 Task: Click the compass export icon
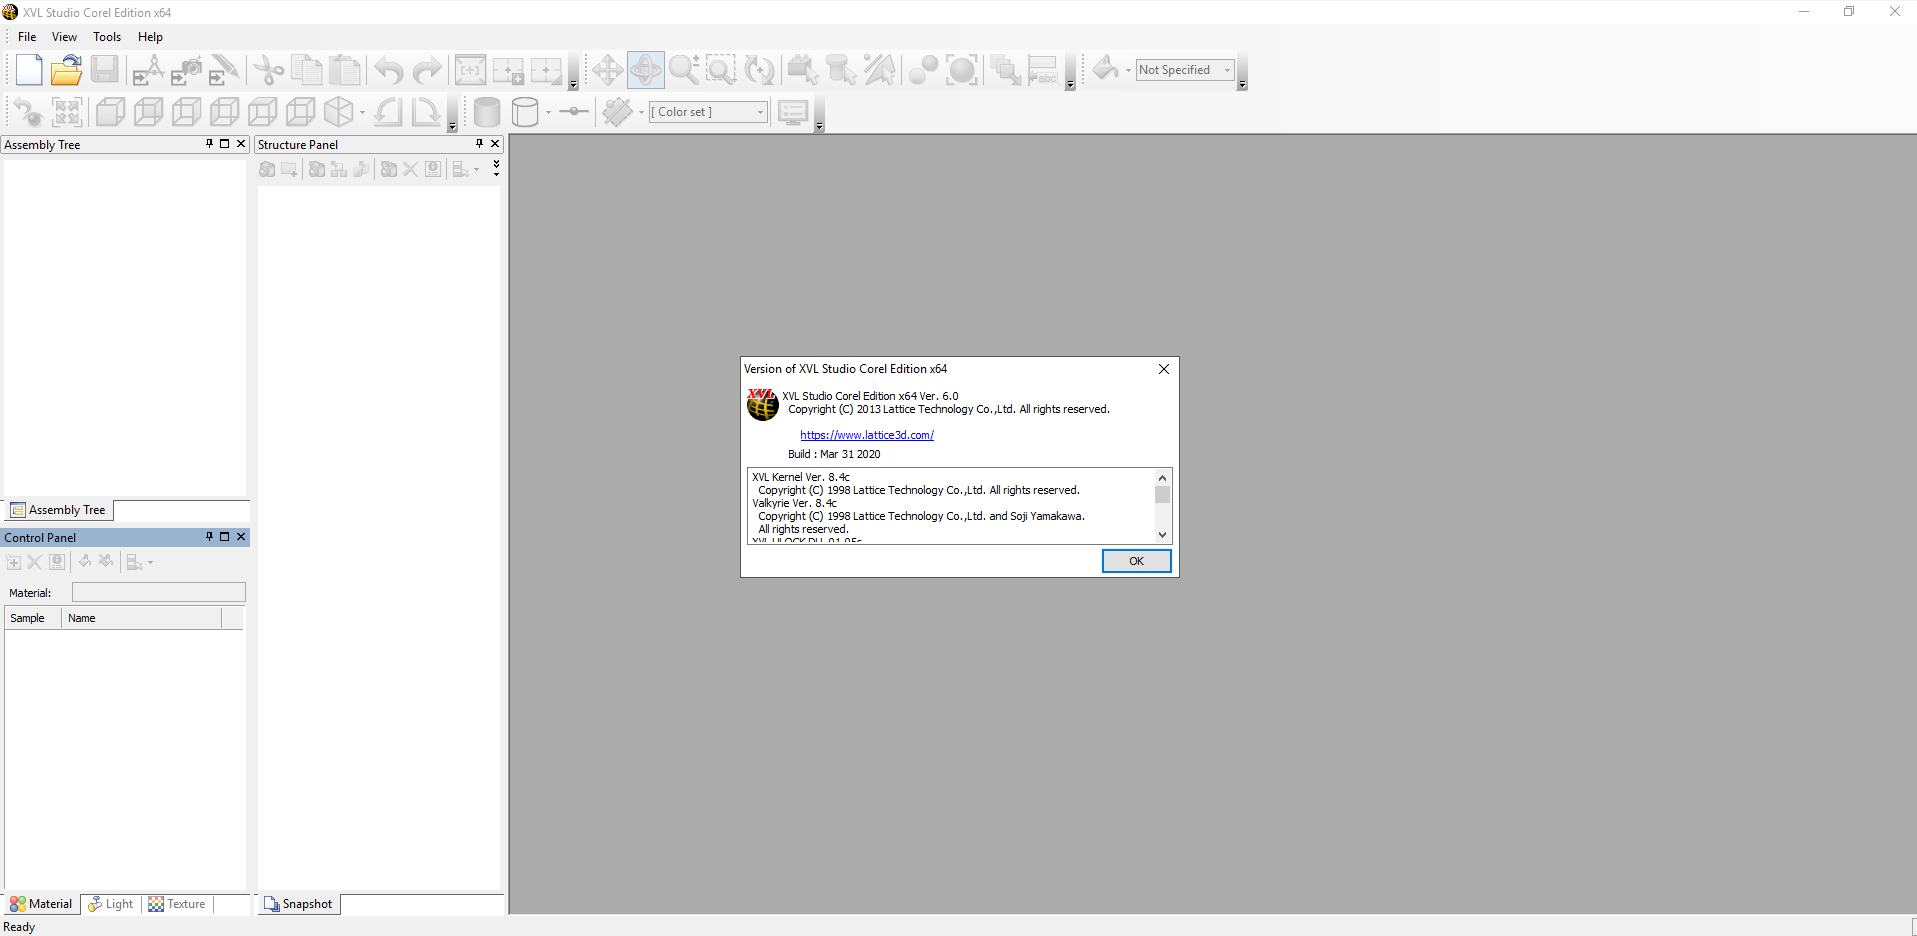point(148,70)
